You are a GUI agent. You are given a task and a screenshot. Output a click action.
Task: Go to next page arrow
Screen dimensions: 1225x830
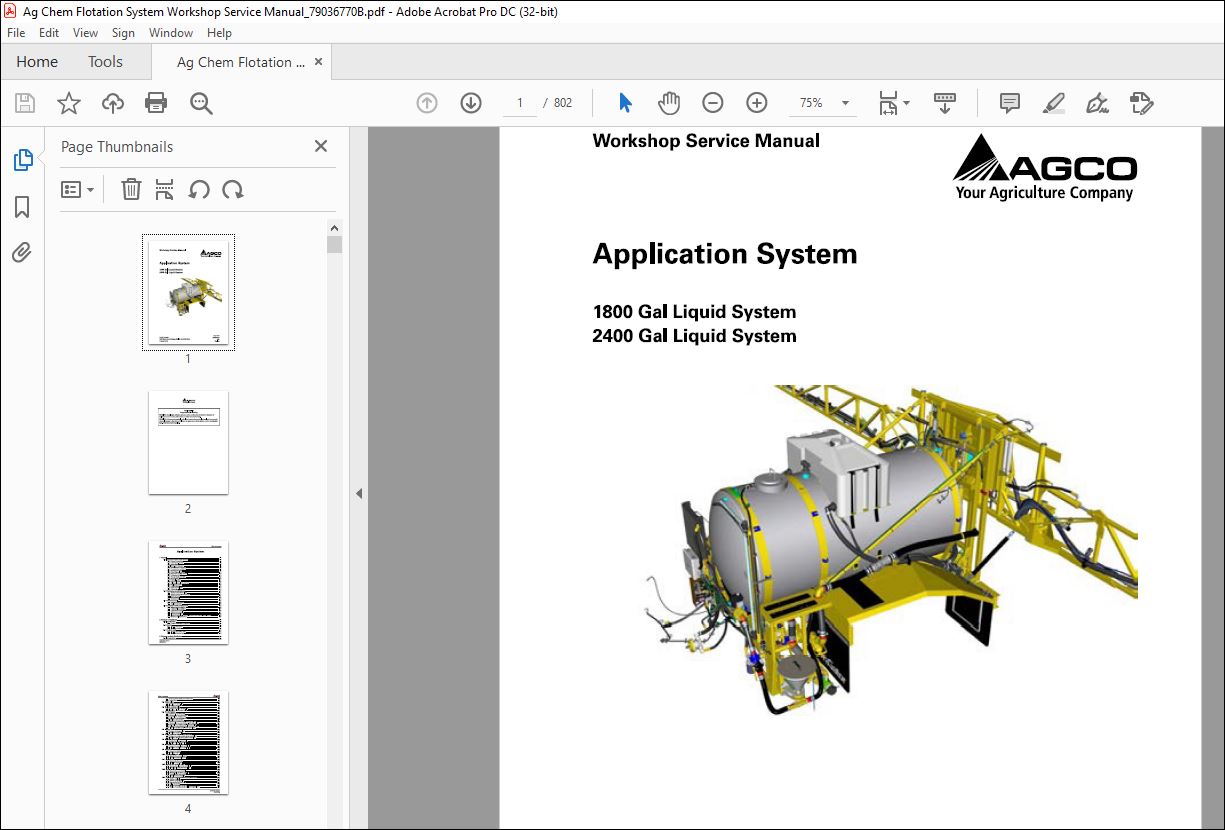[x=471, y=103]
